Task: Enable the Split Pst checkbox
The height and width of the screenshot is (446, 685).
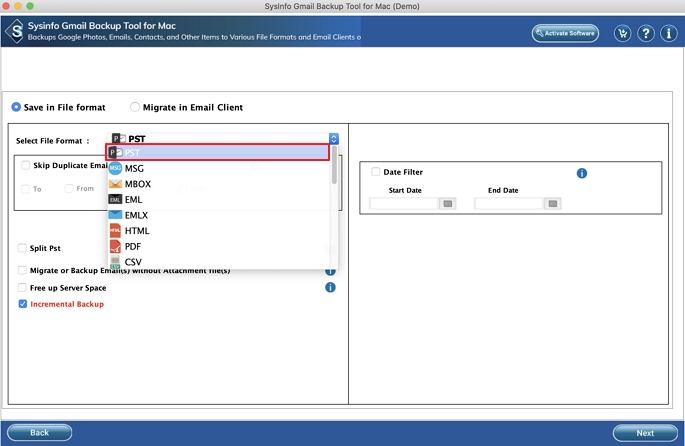Action: [x=23, y=248]
